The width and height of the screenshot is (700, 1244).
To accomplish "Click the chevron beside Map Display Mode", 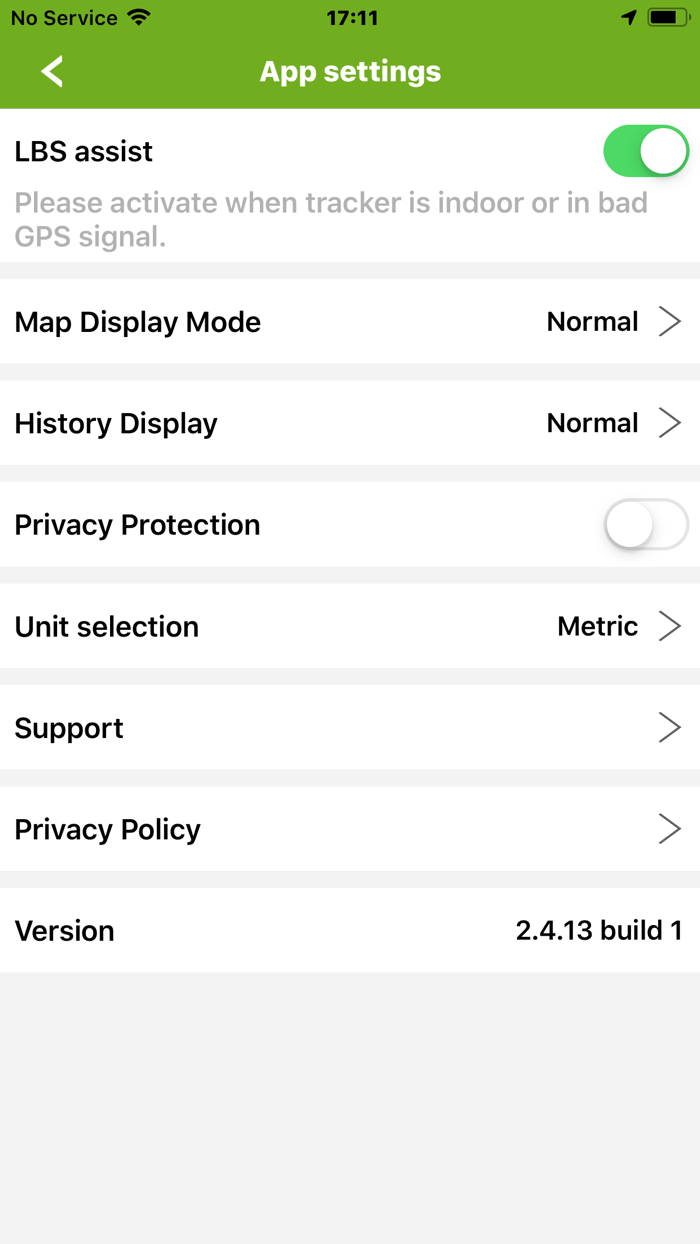I will 670,321.
